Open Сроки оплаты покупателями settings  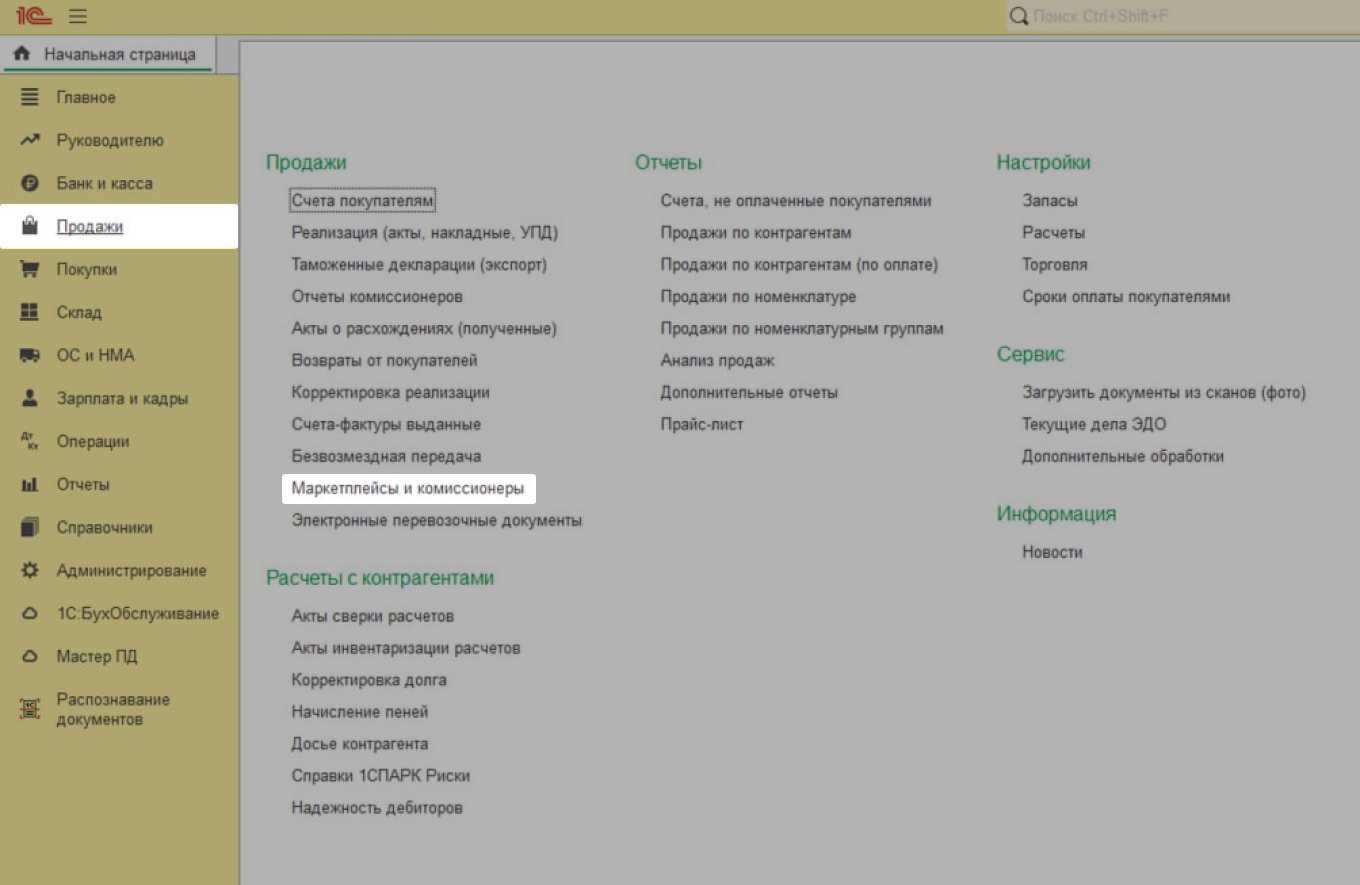tap(1126, 297)
